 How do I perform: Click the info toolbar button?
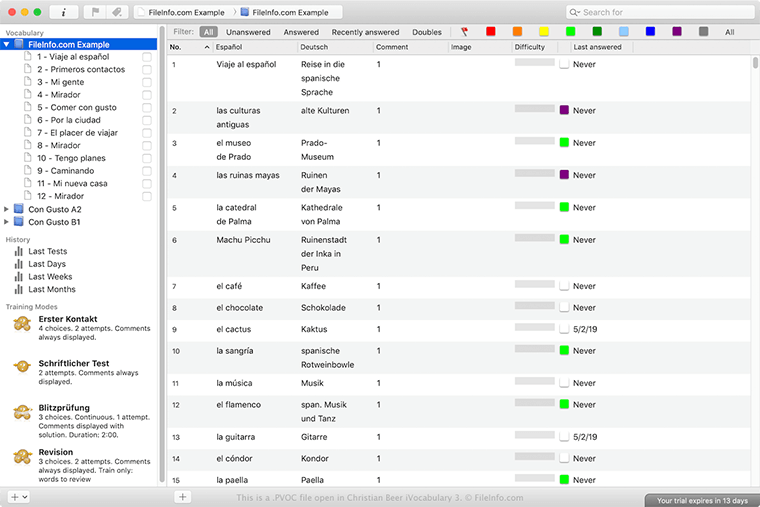[64, 12]
